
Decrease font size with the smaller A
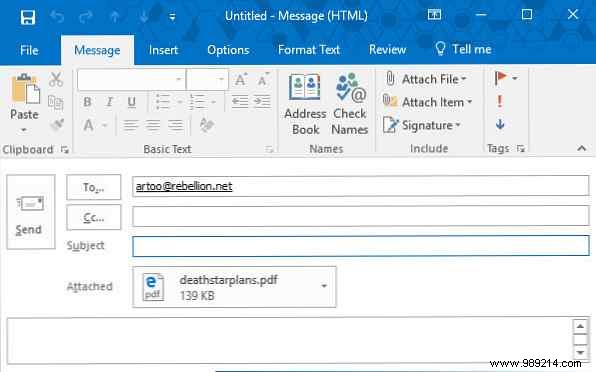coord(263,79)
